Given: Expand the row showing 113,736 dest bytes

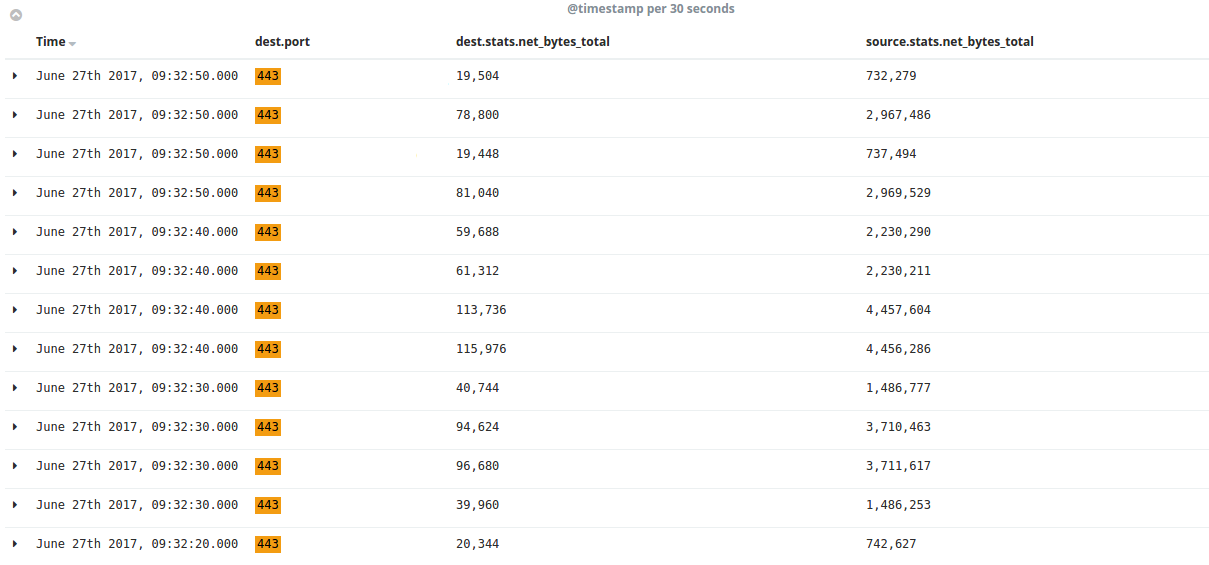Looking at the screenshot, I should click(15, 310).
